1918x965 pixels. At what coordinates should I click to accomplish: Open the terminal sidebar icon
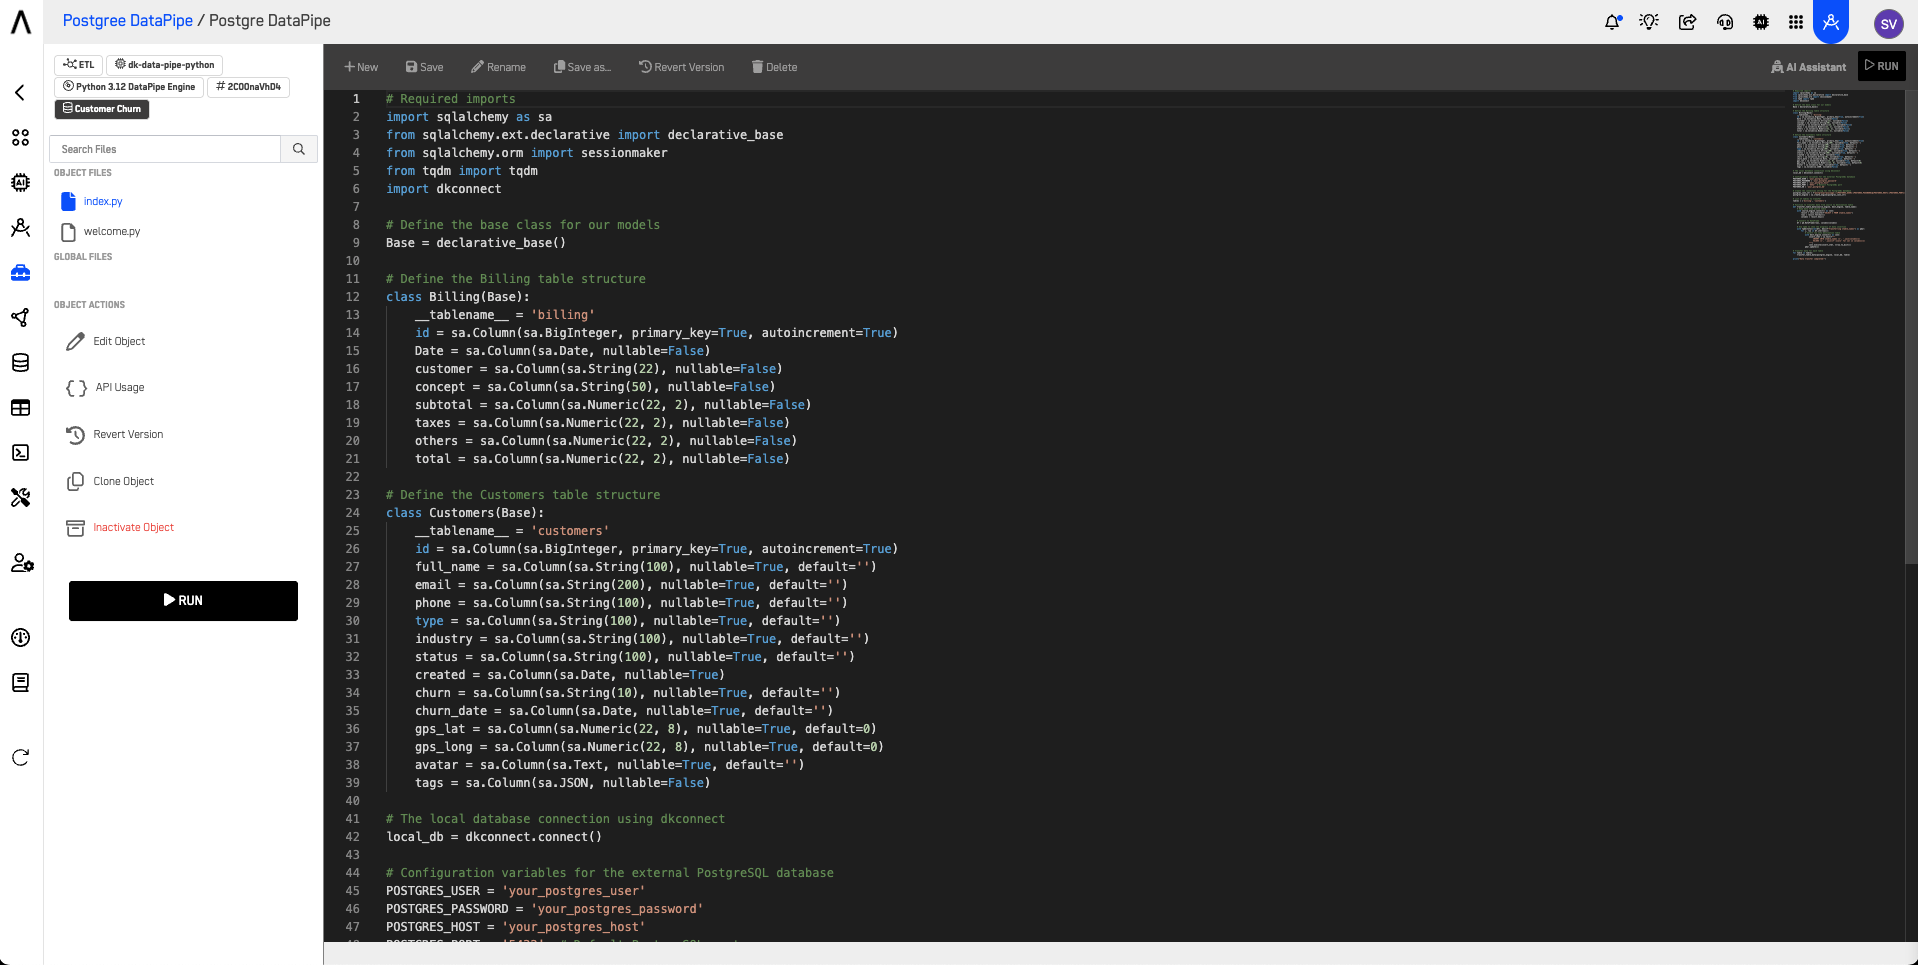tap(20, 453)
